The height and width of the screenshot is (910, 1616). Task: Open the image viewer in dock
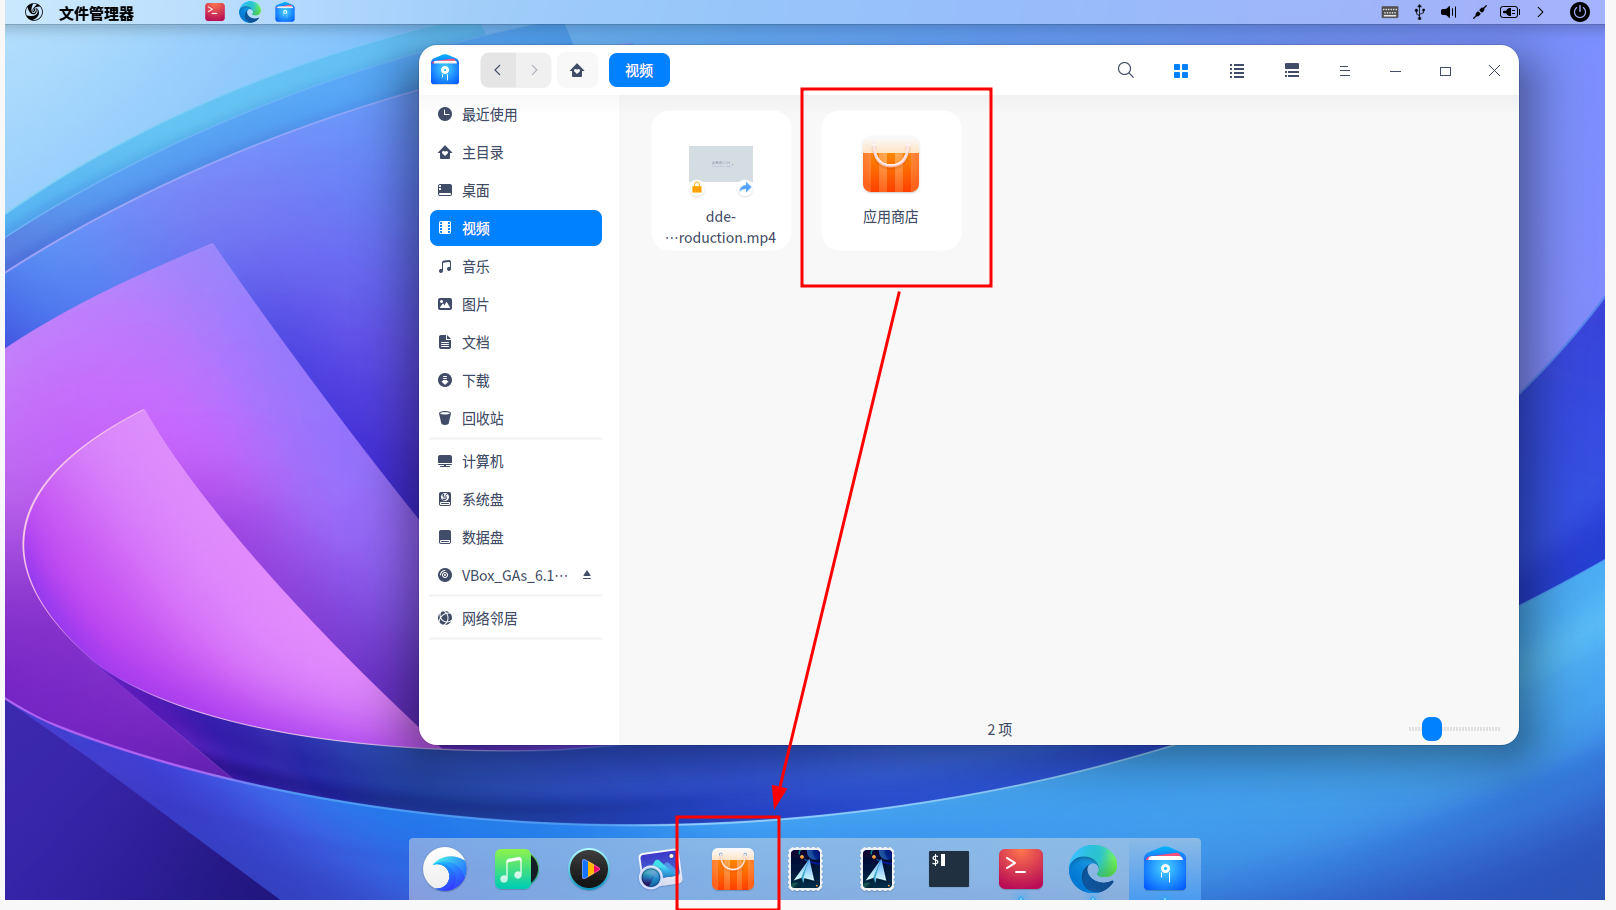pos(660,869)
